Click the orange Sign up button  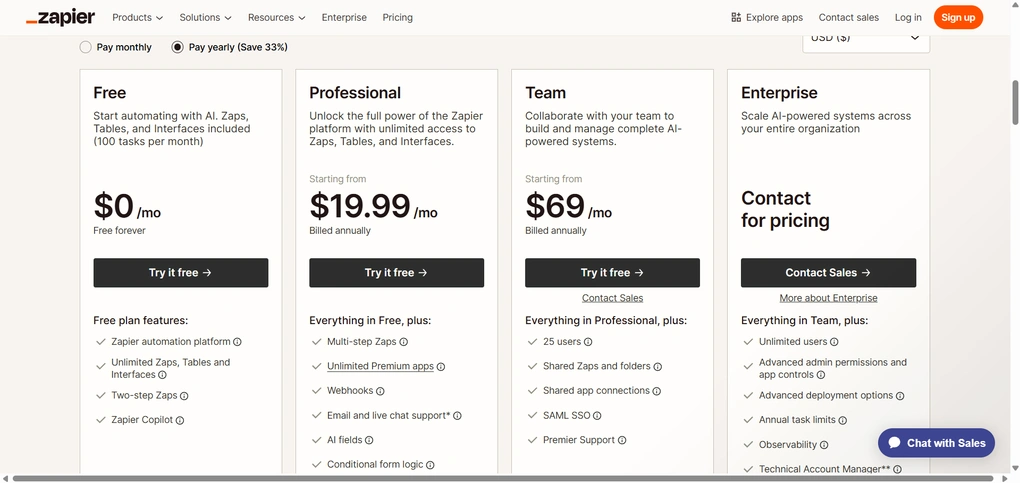click(x=958, y=18)
